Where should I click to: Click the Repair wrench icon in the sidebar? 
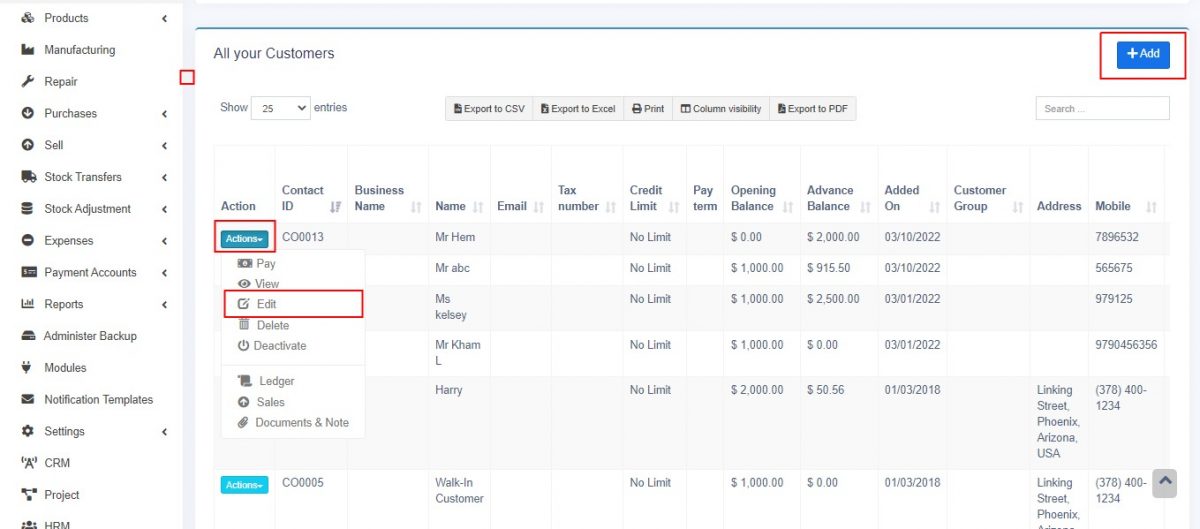pyautogui.click(x=28, y=82)
